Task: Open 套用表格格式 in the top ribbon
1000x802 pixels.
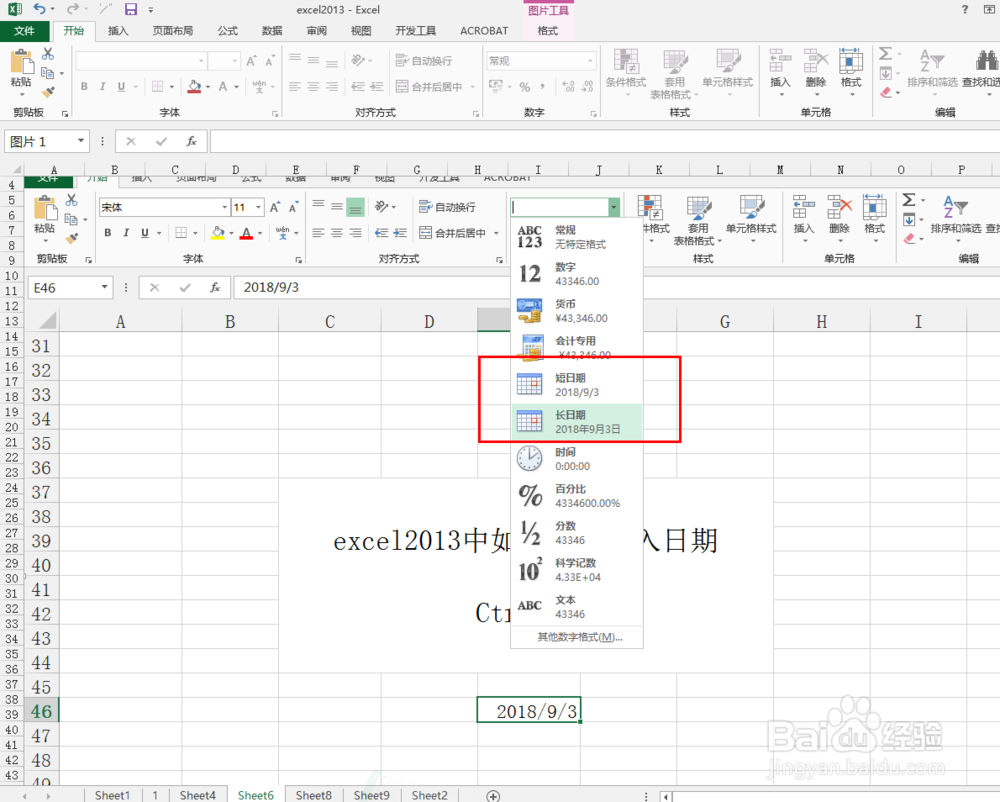Action: (674, 73)
